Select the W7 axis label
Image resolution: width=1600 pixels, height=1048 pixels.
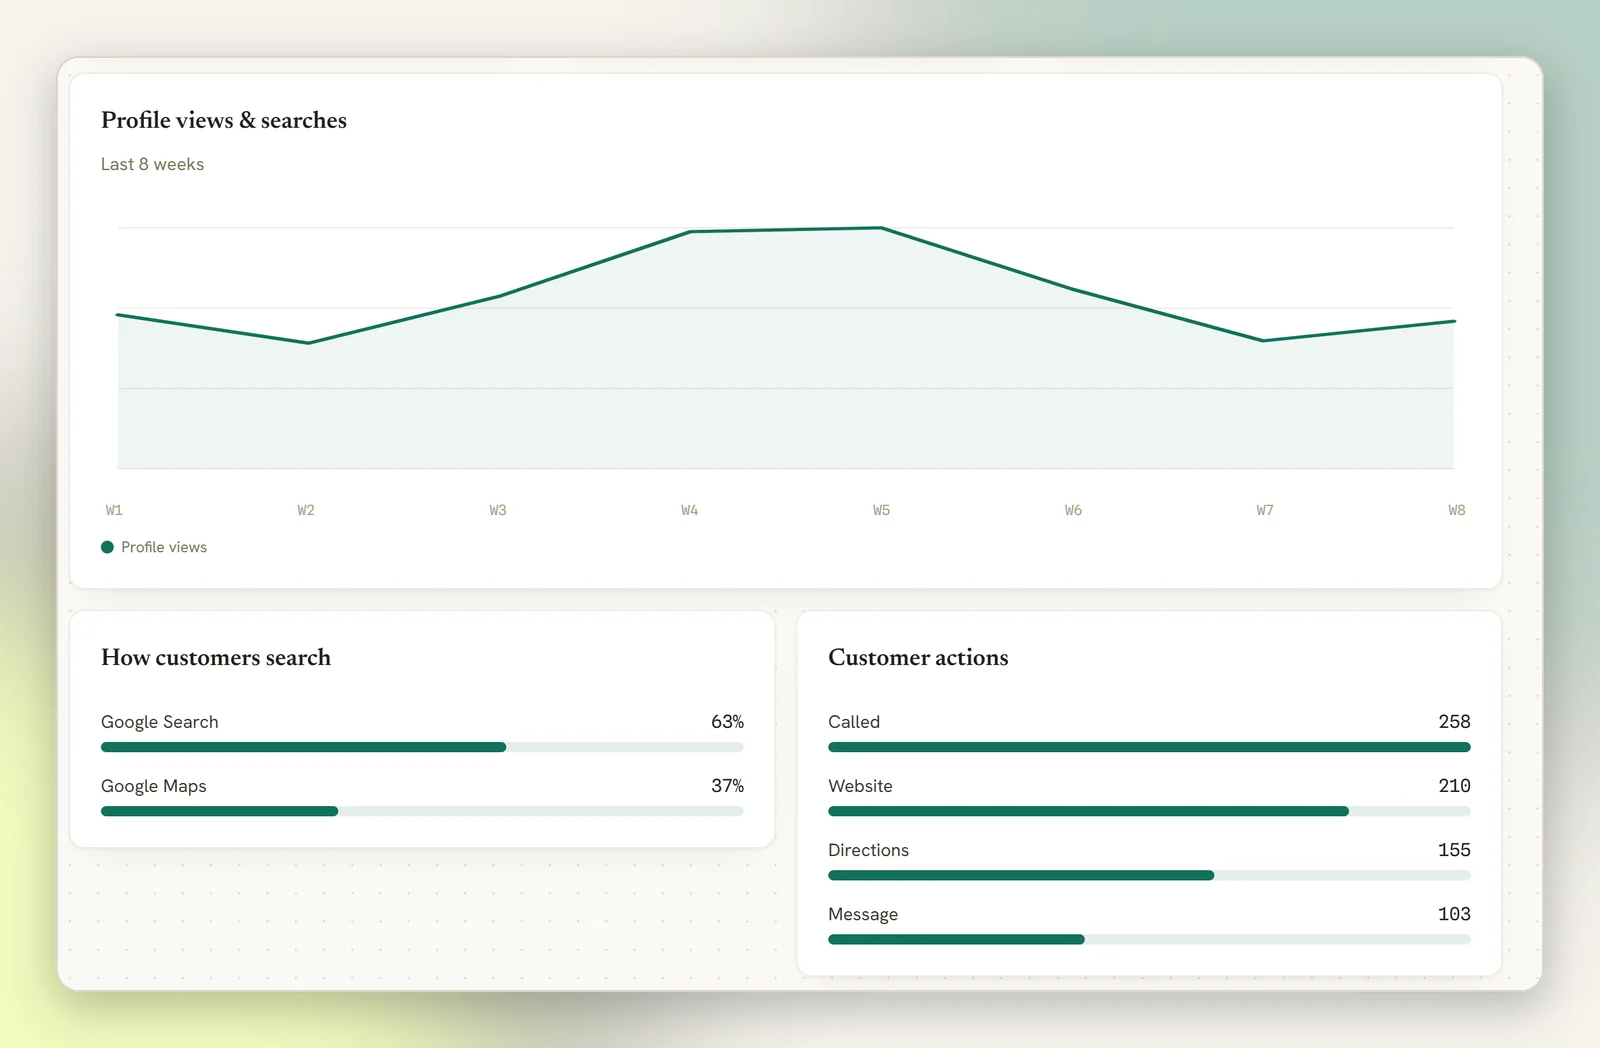pyautogui.click(x=1265, y=510)
